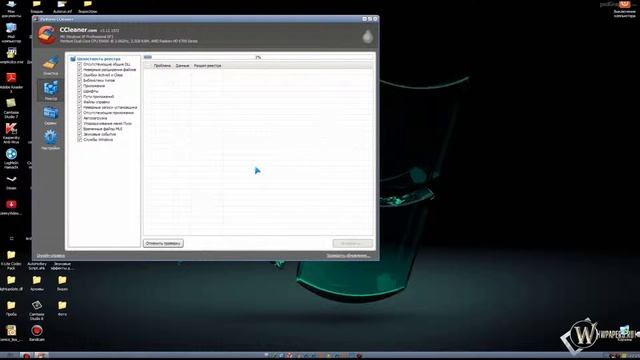Toggle the Start menu ordering checkbox
The height and width of the screenshot is (360, 640).
tap(80, 123)
